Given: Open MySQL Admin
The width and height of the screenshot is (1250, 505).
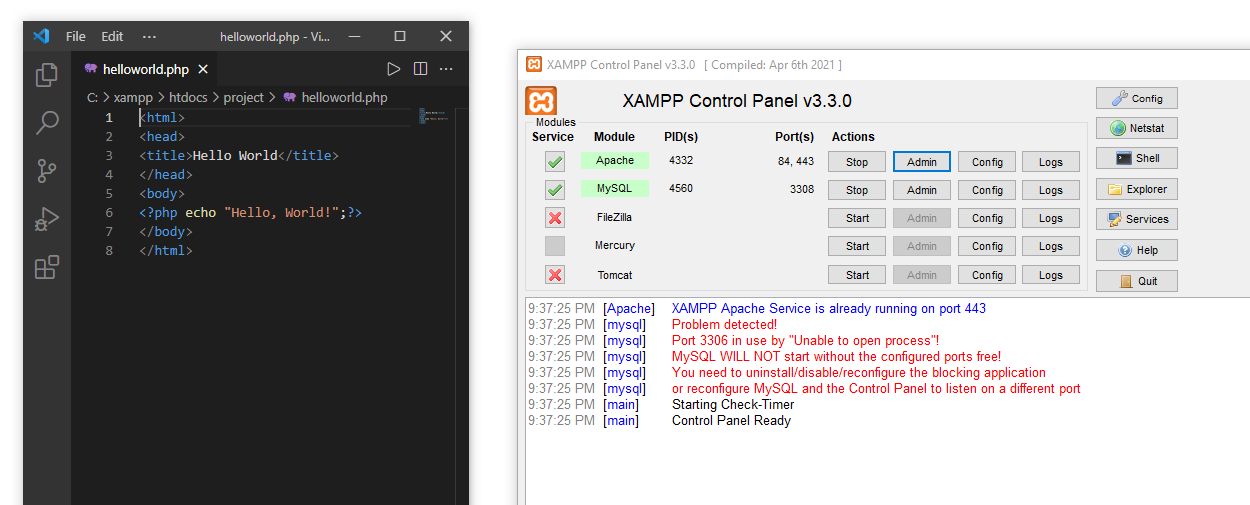Looking at the screenshot, I should point(921,190).
